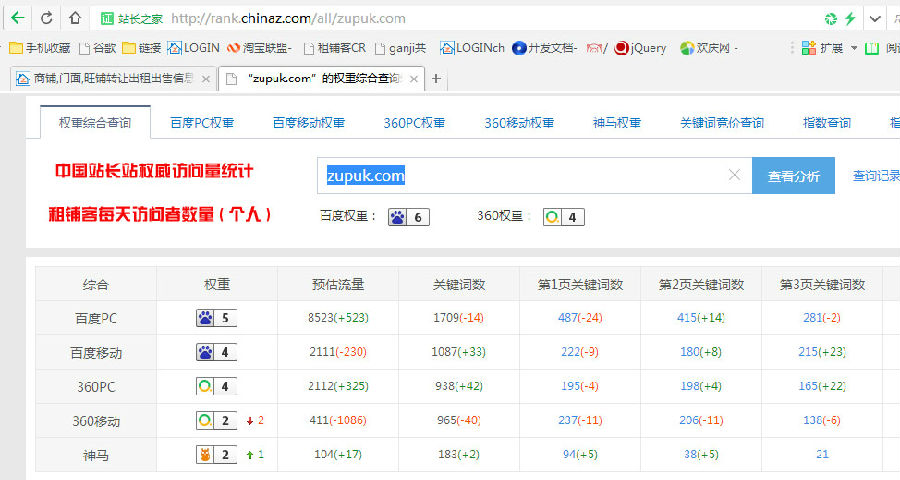Open the 淘宝联盟 bookmark
900x480 pixels.
(259, 48)
